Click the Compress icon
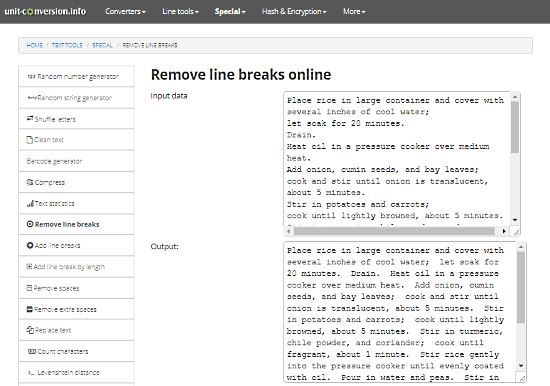This screenshot has height=386, width=550. point(30,182)
